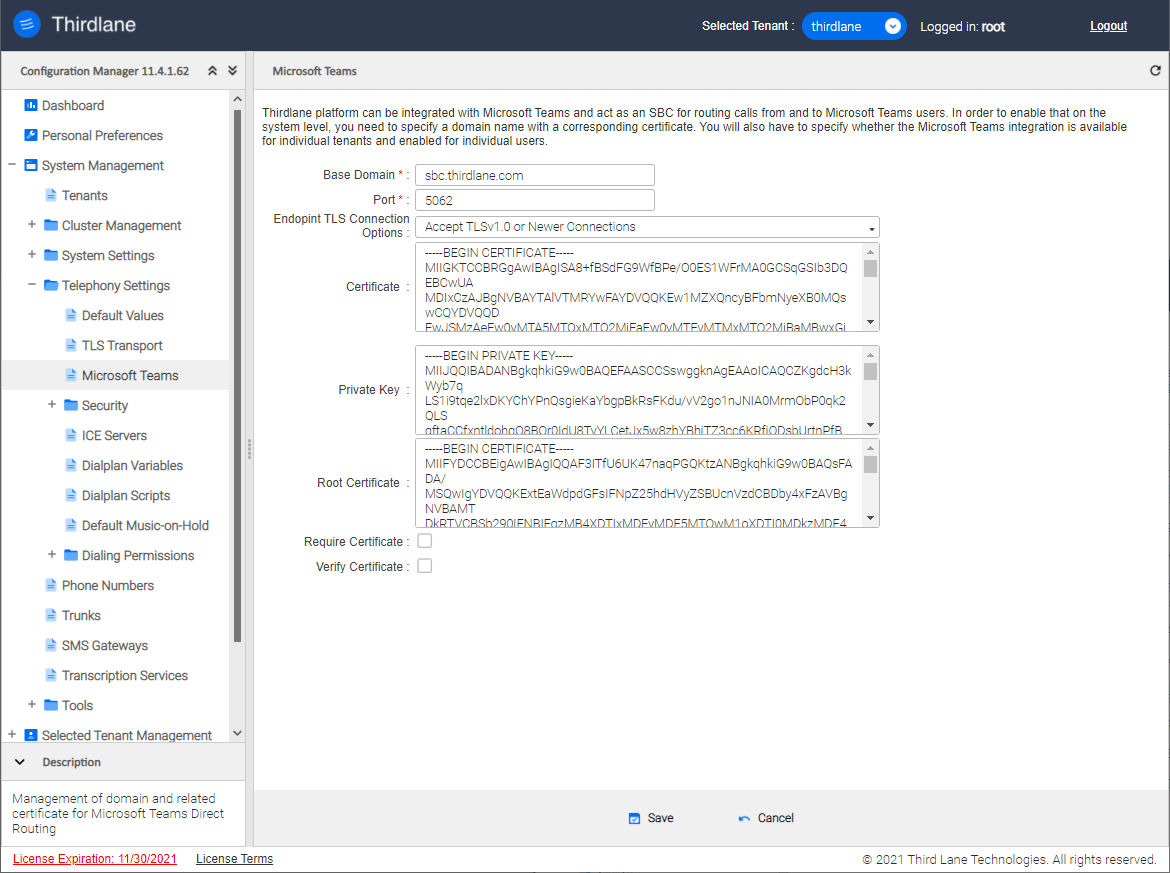
Task: Open the Tenants page
Action: tap(84, 195)
